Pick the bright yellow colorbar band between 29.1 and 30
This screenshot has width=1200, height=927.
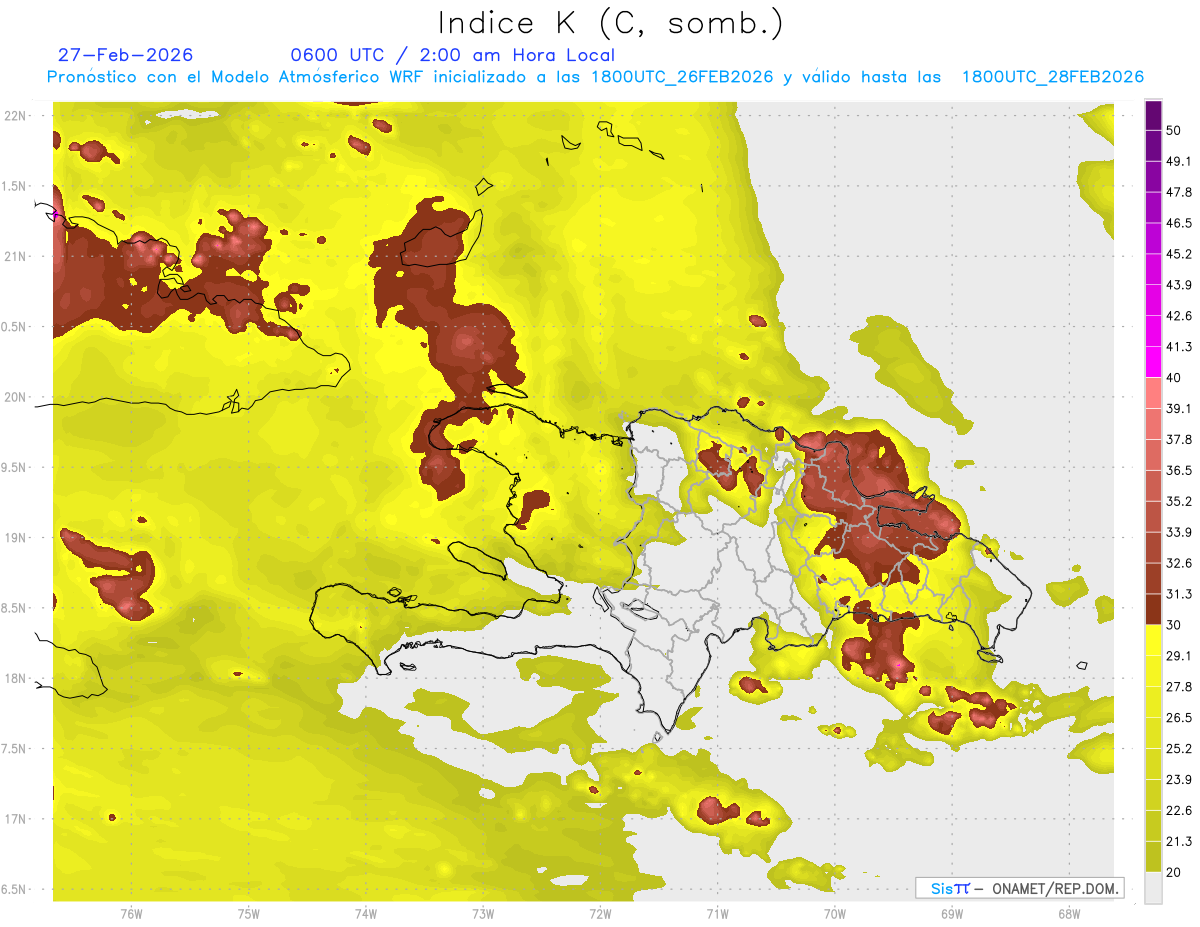[x=1153, y=640]
